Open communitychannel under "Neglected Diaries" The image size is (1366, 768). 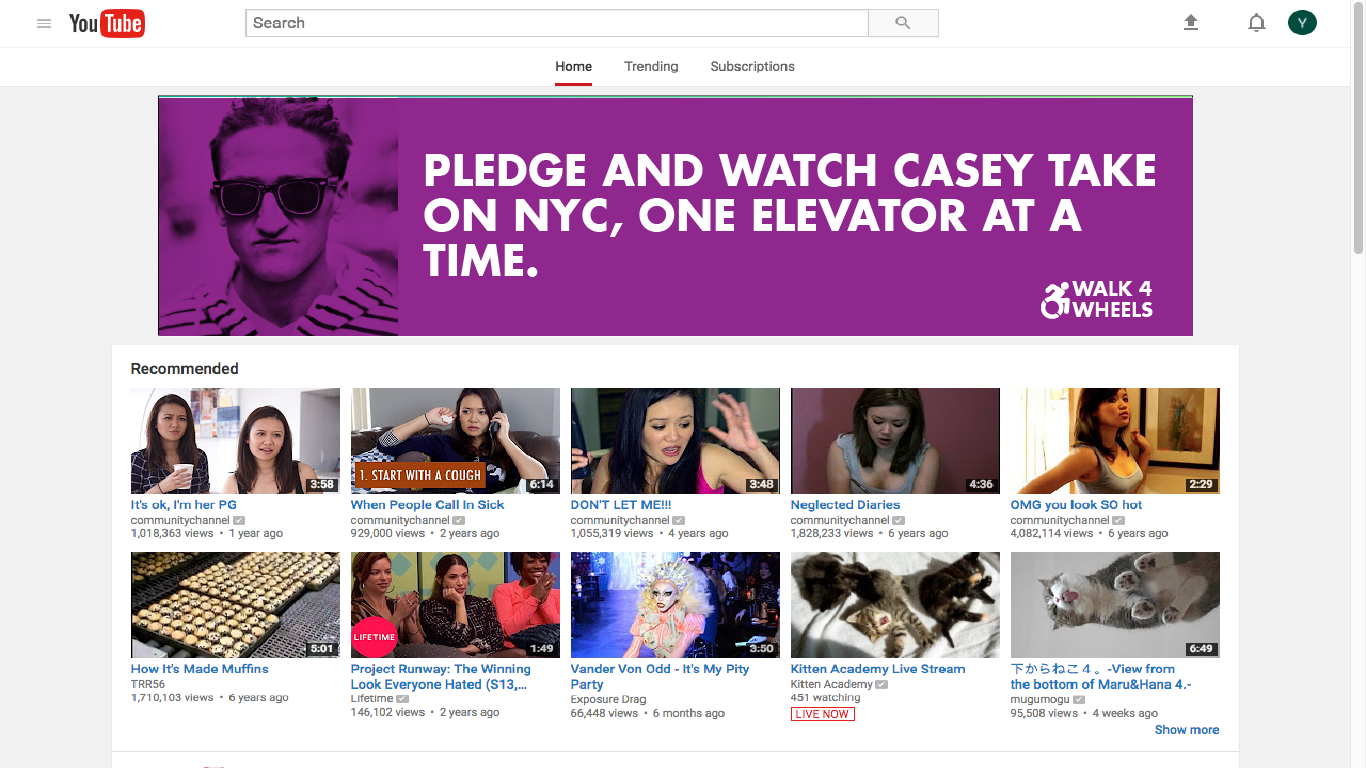(840, 520)
